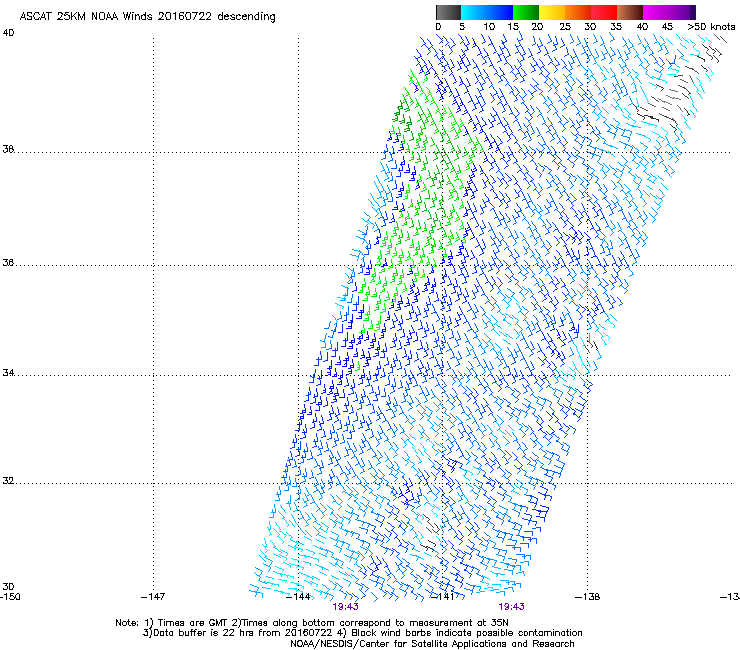The image size is (740, 650).
Task: Pick the green 15–20 knots legend color
Action: (x=526, y=12)
